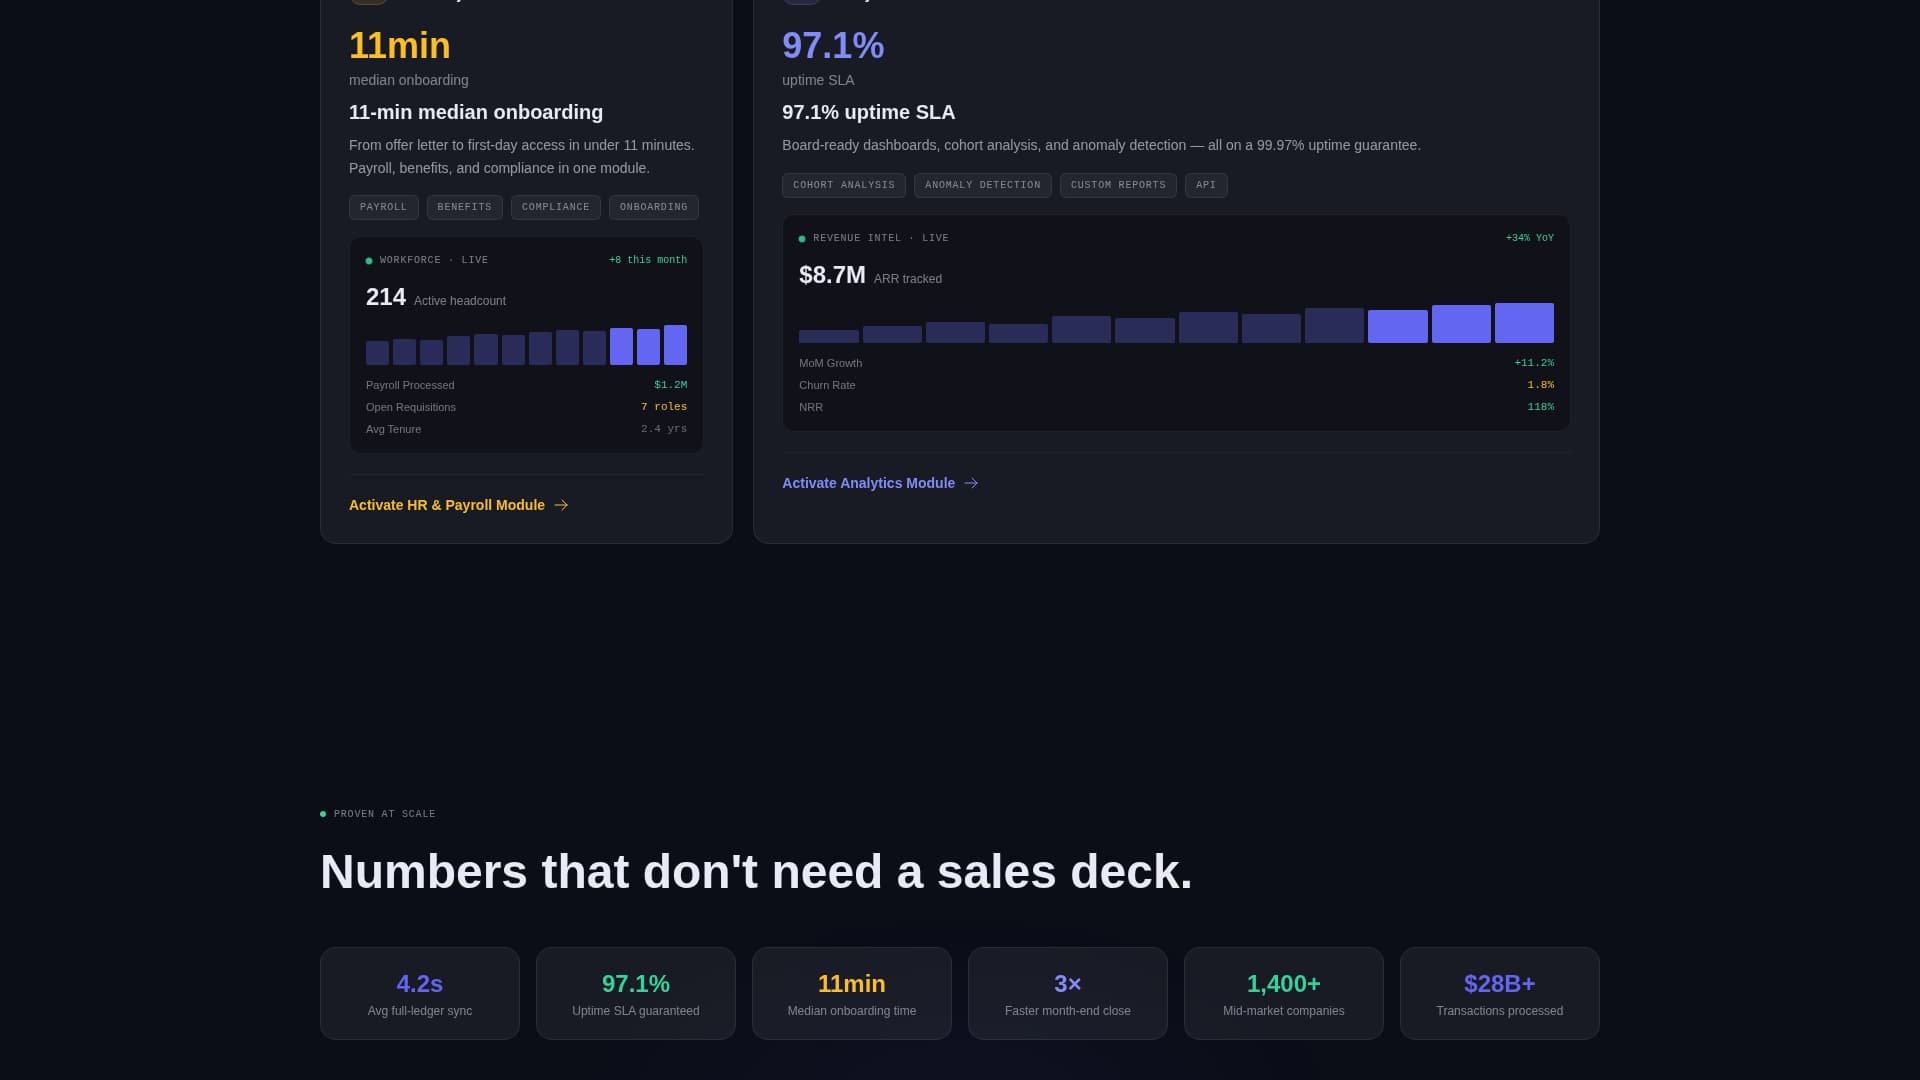This screenshot has width=1920, height=1080.
Task: Click green live dot beside REVENUE INTEL
Action: 802,239
